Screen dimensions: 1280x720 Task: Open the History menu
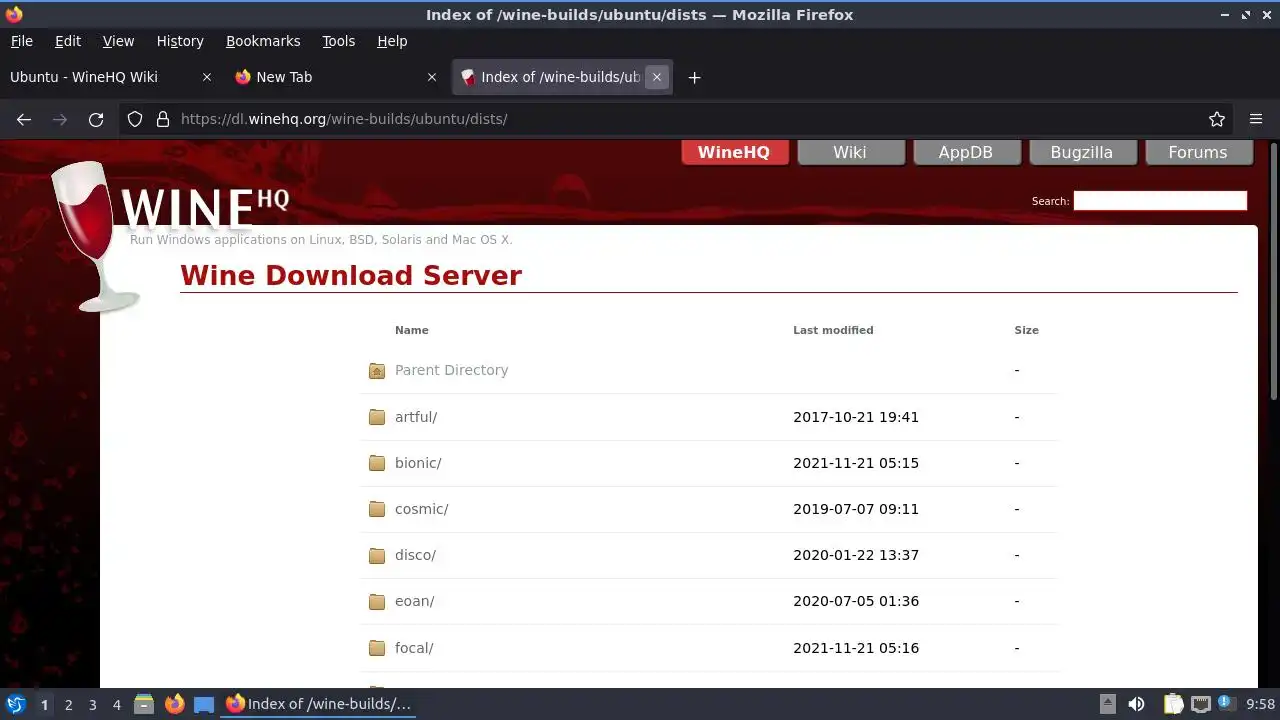coord(180,41)
